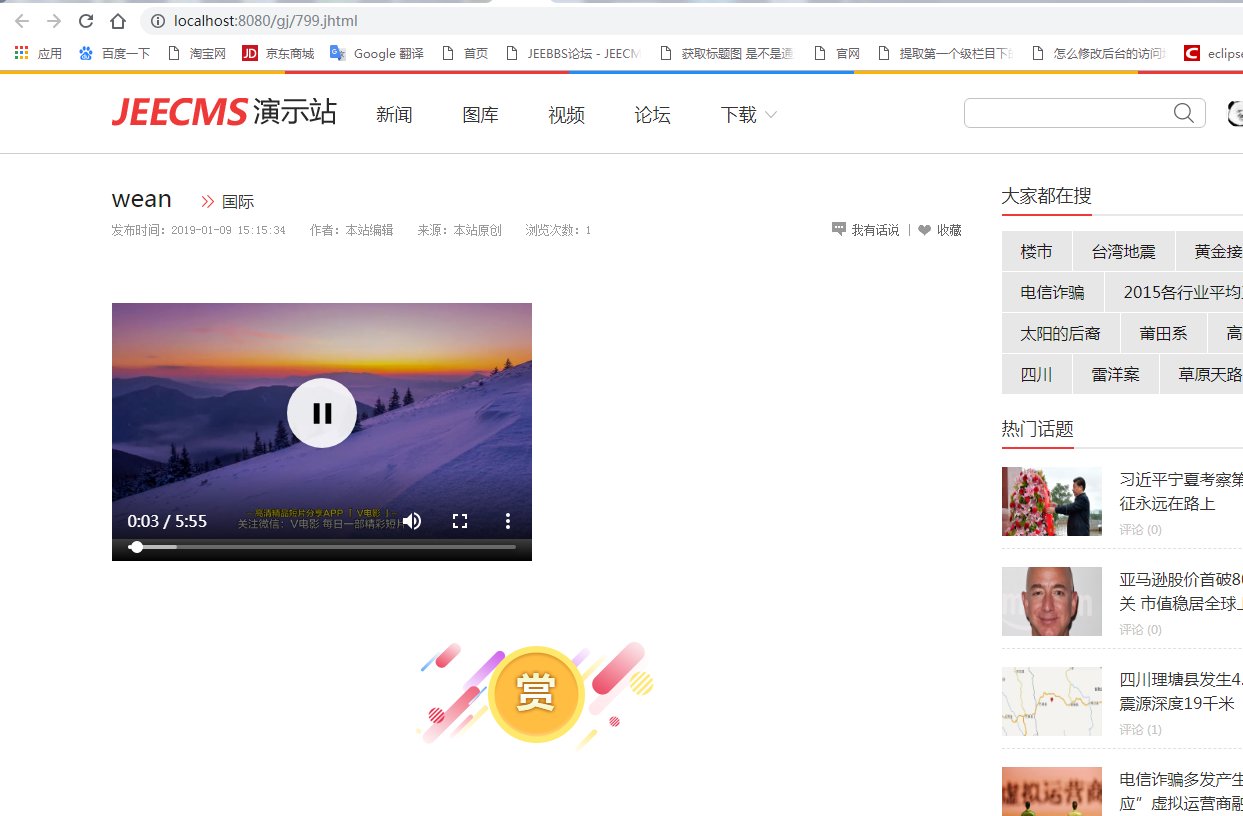Enter fullscreen video mode
This screenshot has height=816, width=1243.
[x=460, y=521]
